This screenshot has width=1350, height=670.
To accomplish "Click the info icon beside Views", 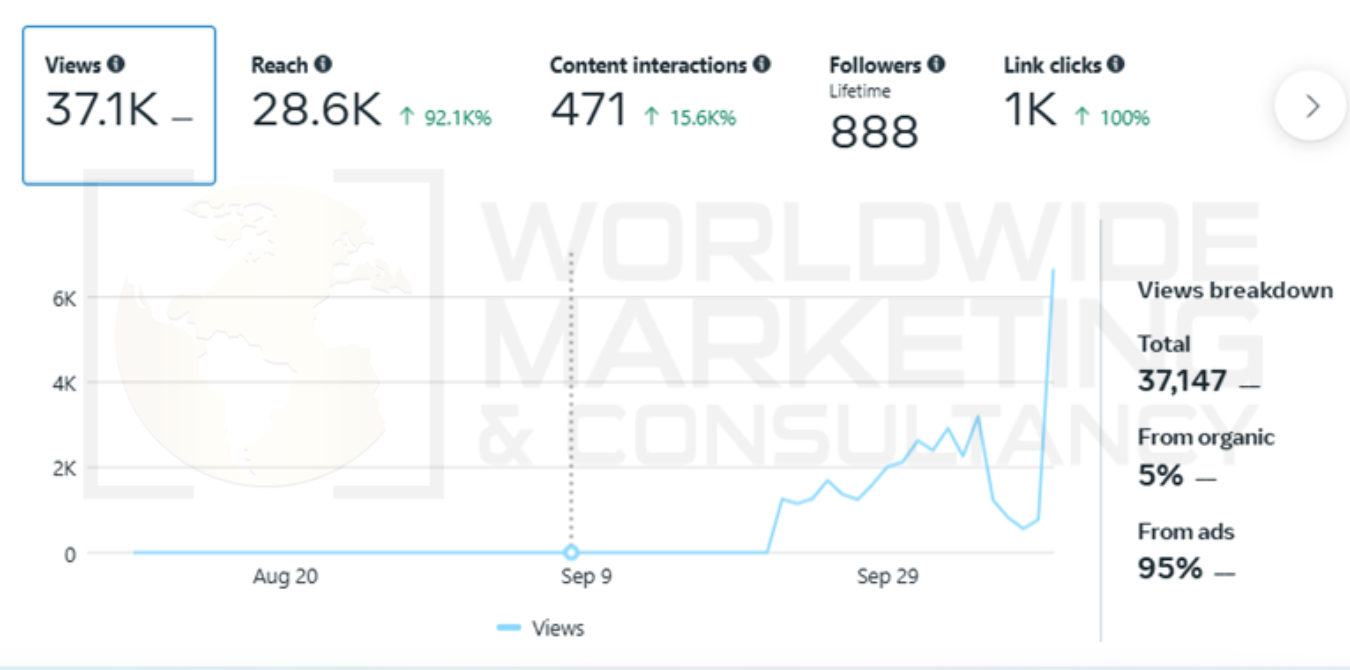I will pos(116,65).
